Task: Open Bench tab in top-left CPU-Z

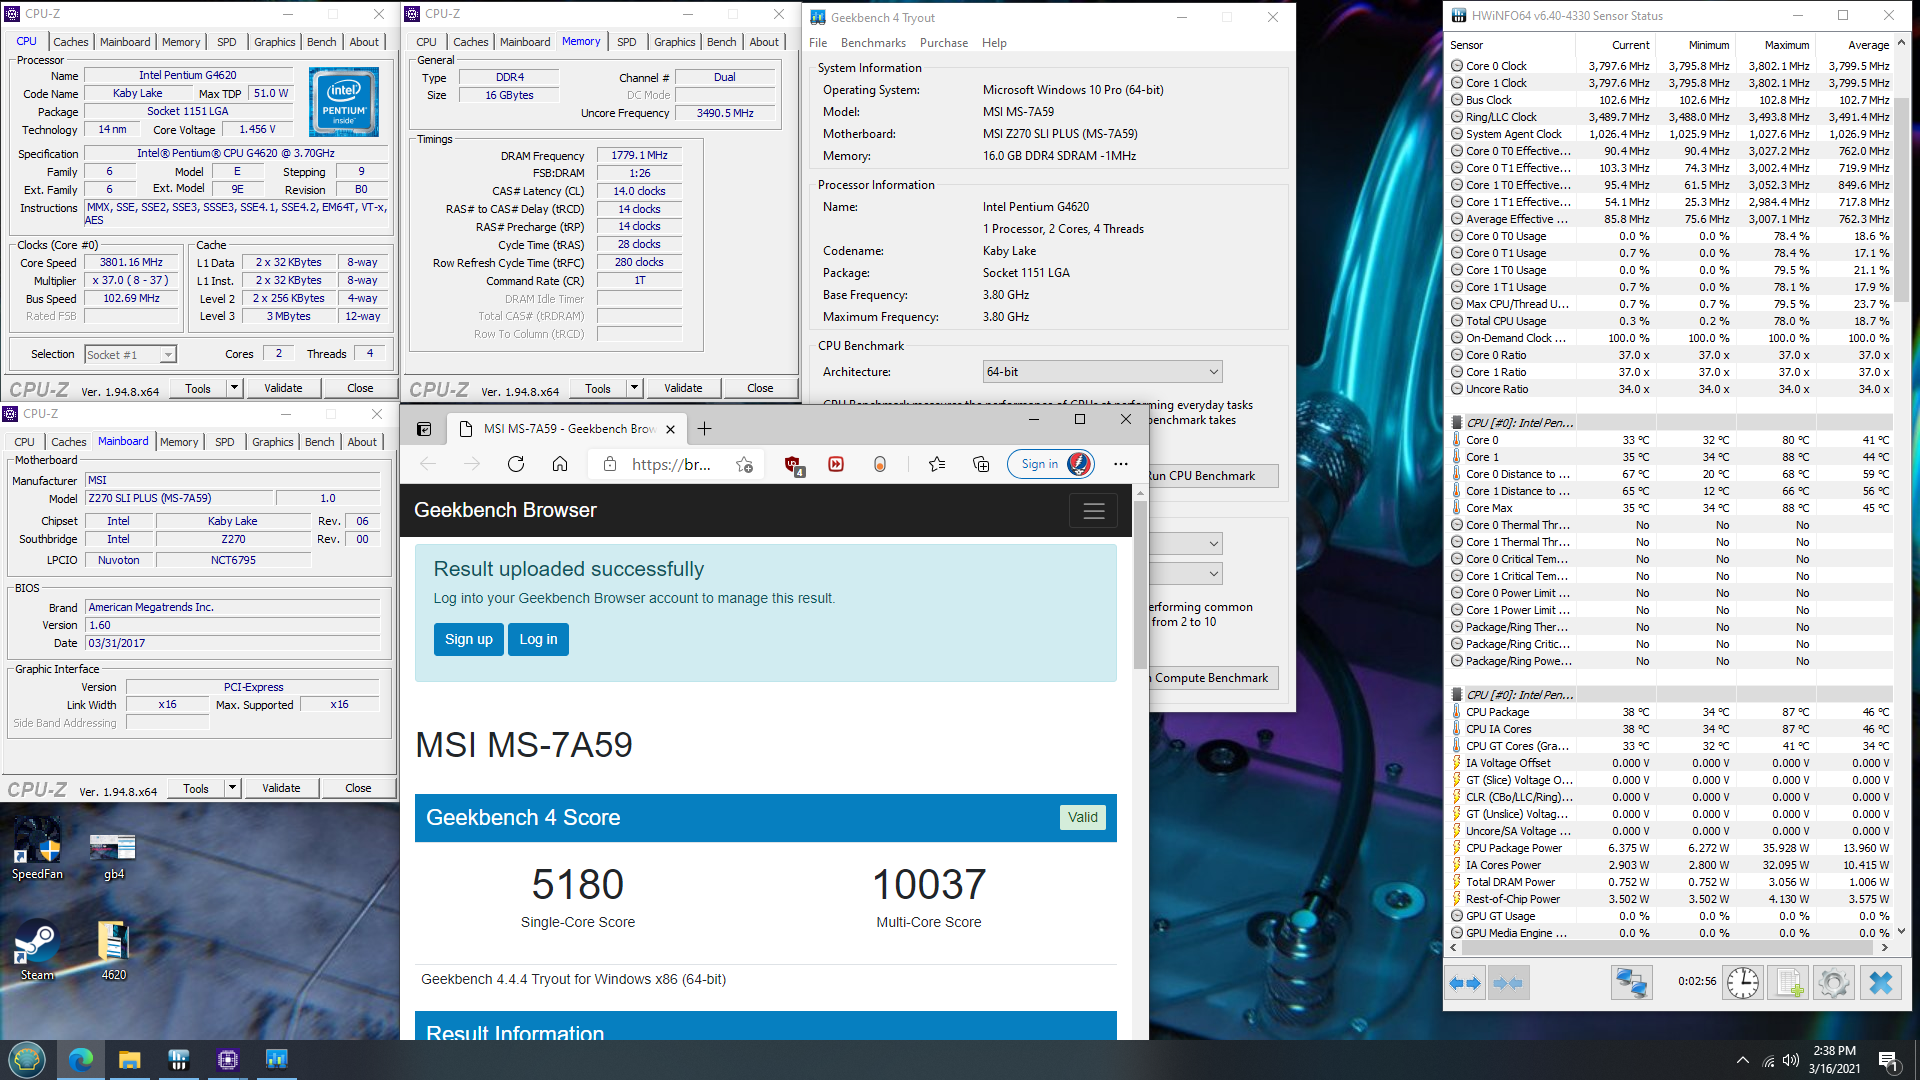Action: 321,42
